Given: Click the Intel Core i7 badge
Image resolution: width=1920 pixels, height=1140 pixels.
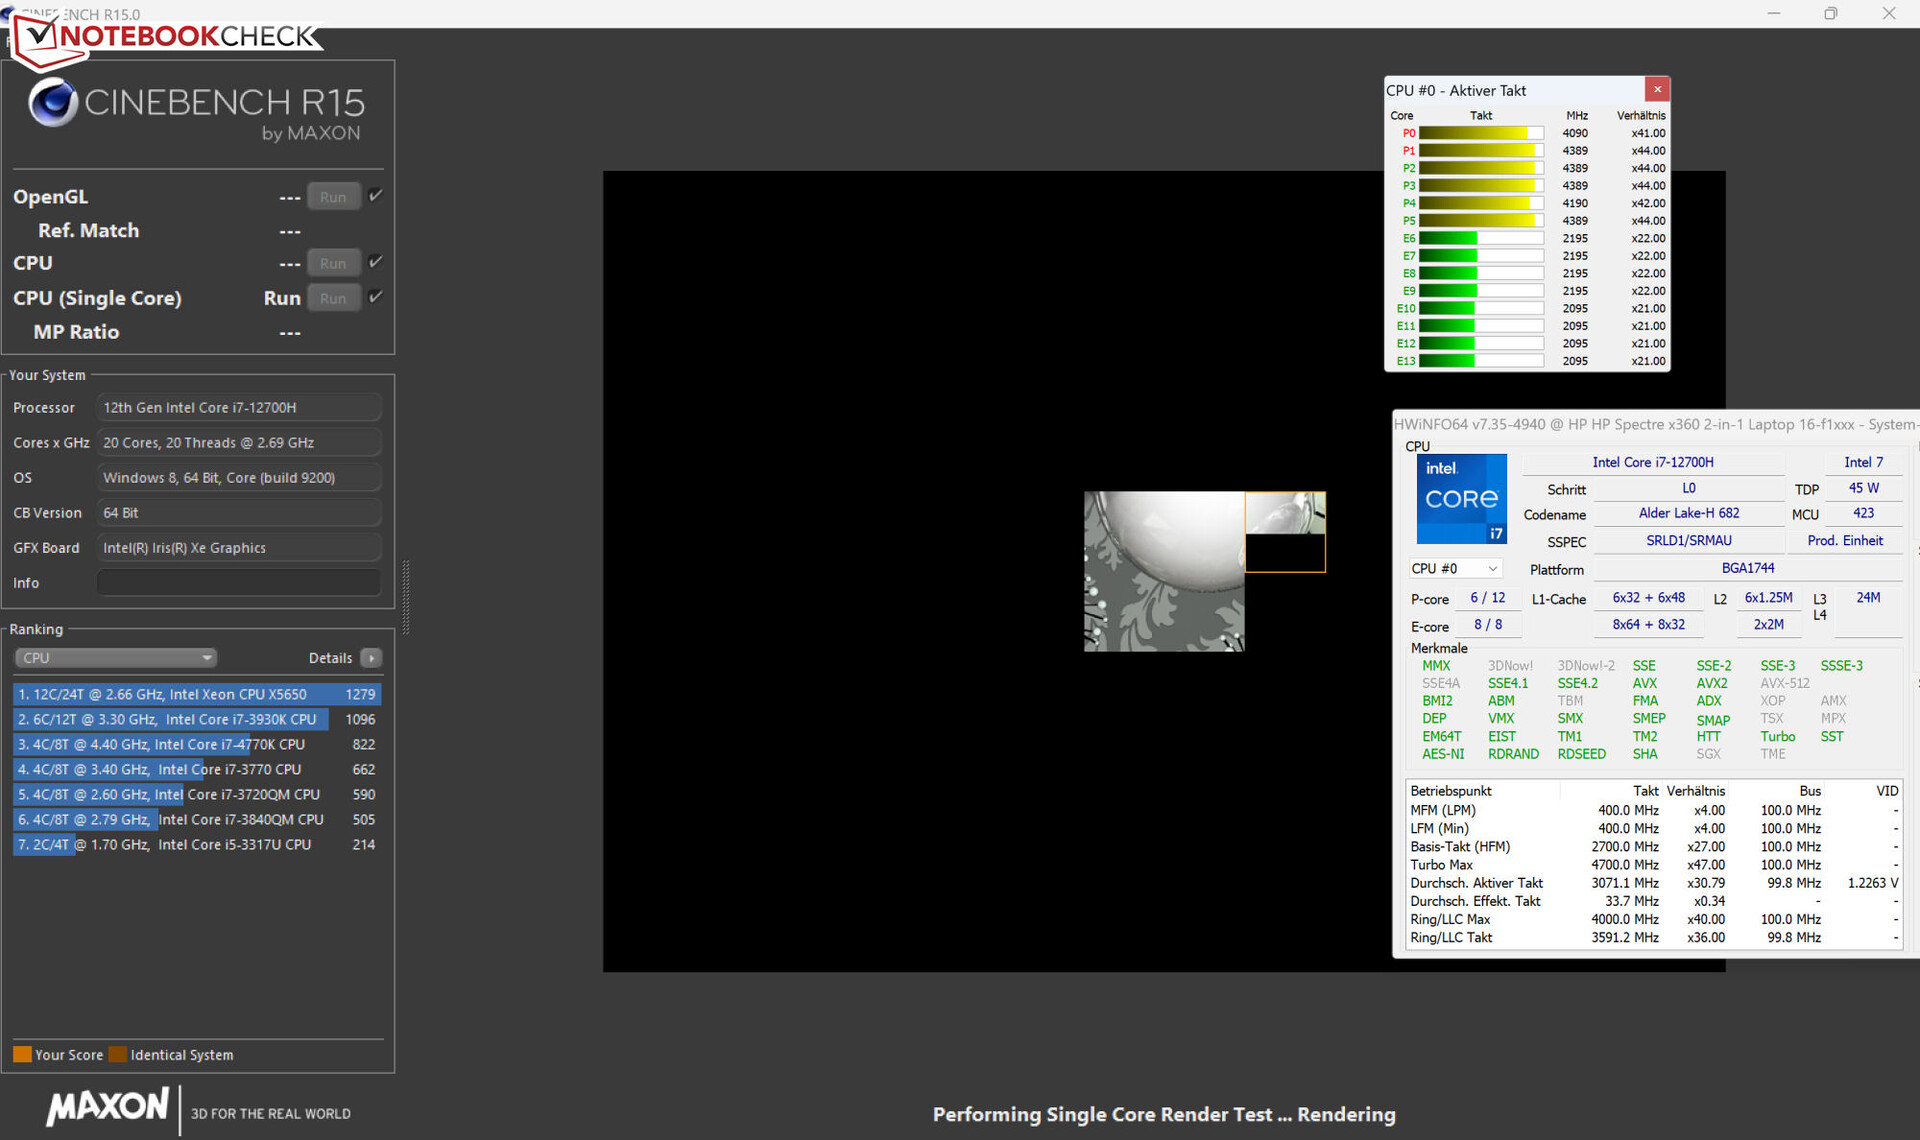Looking at the screenshot, I should (1461, 498).
